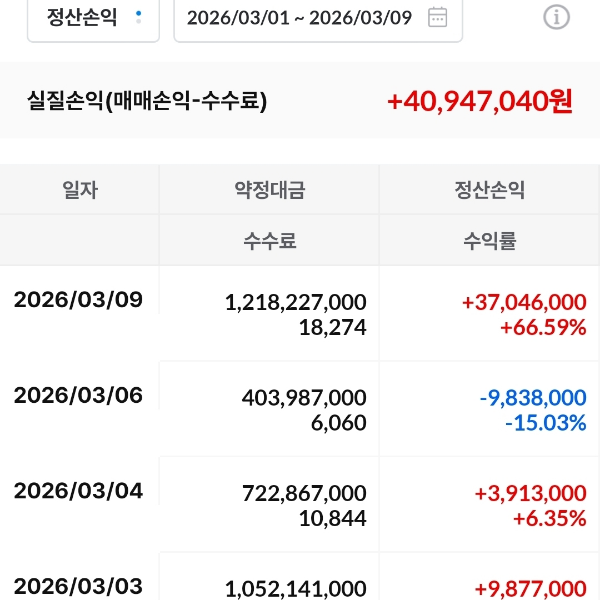The width and height of the screenshot is (600, 600).
Task: Click the 정산손익 column header
Action: 489,190
